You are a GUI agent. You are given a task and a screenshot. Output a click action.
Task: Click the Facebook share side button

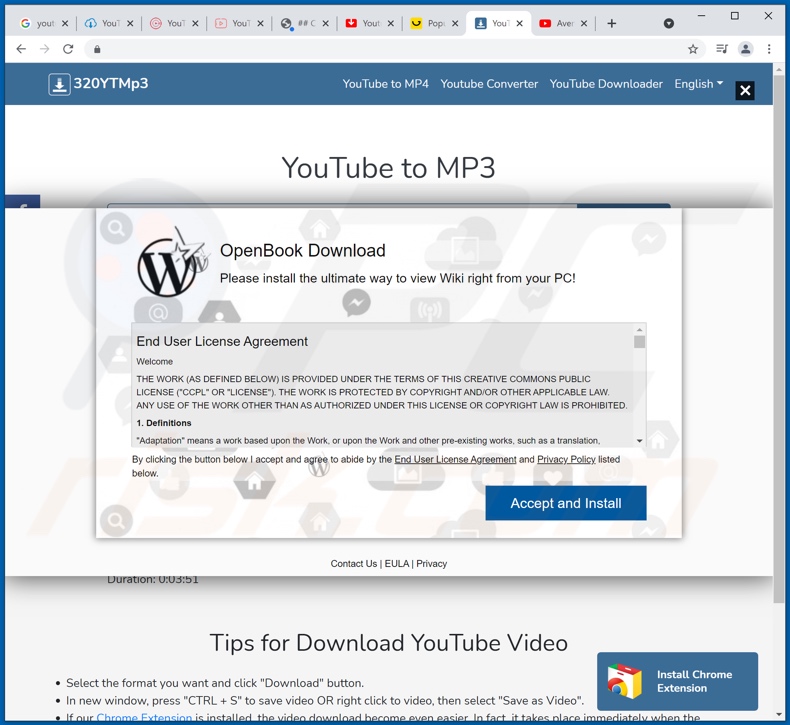tap(22, 202)
